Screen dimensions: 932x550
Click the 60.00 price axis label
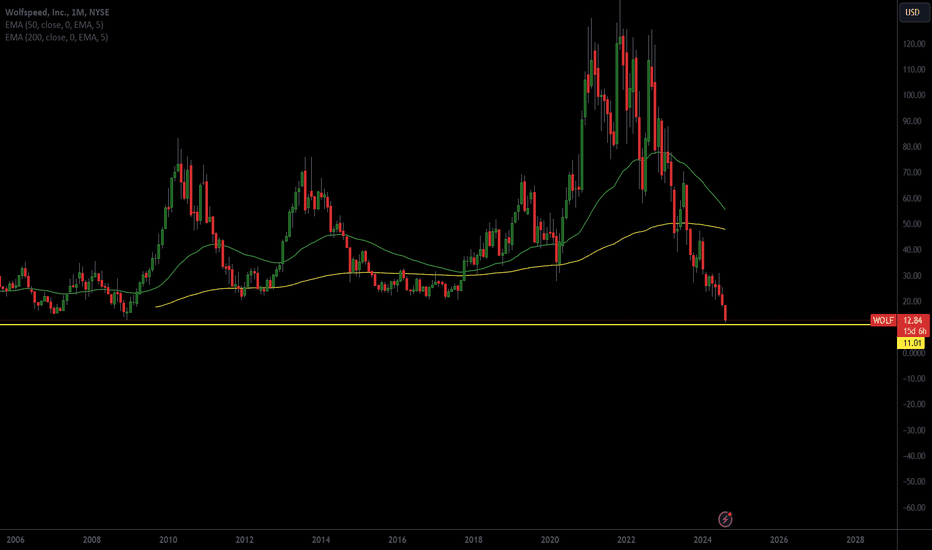click(914, 198)
